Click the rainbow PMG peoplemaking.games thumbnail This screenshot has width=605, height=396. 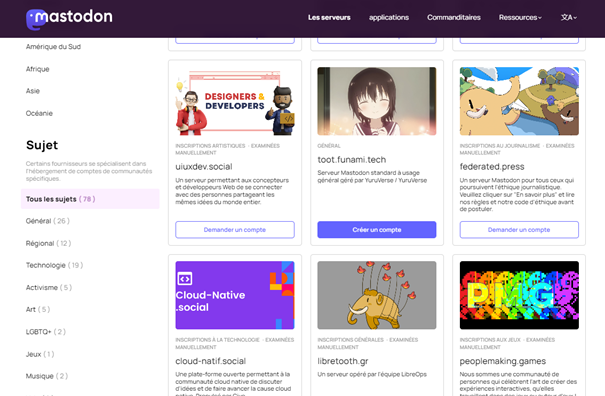click(x=519, y=295)
